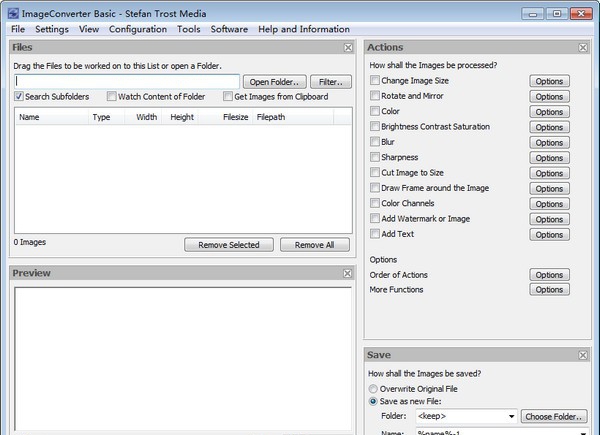Open the Help and Information menu
Image resolution: width=600 pixels, height=435 pixels.
tap(303, 29)
